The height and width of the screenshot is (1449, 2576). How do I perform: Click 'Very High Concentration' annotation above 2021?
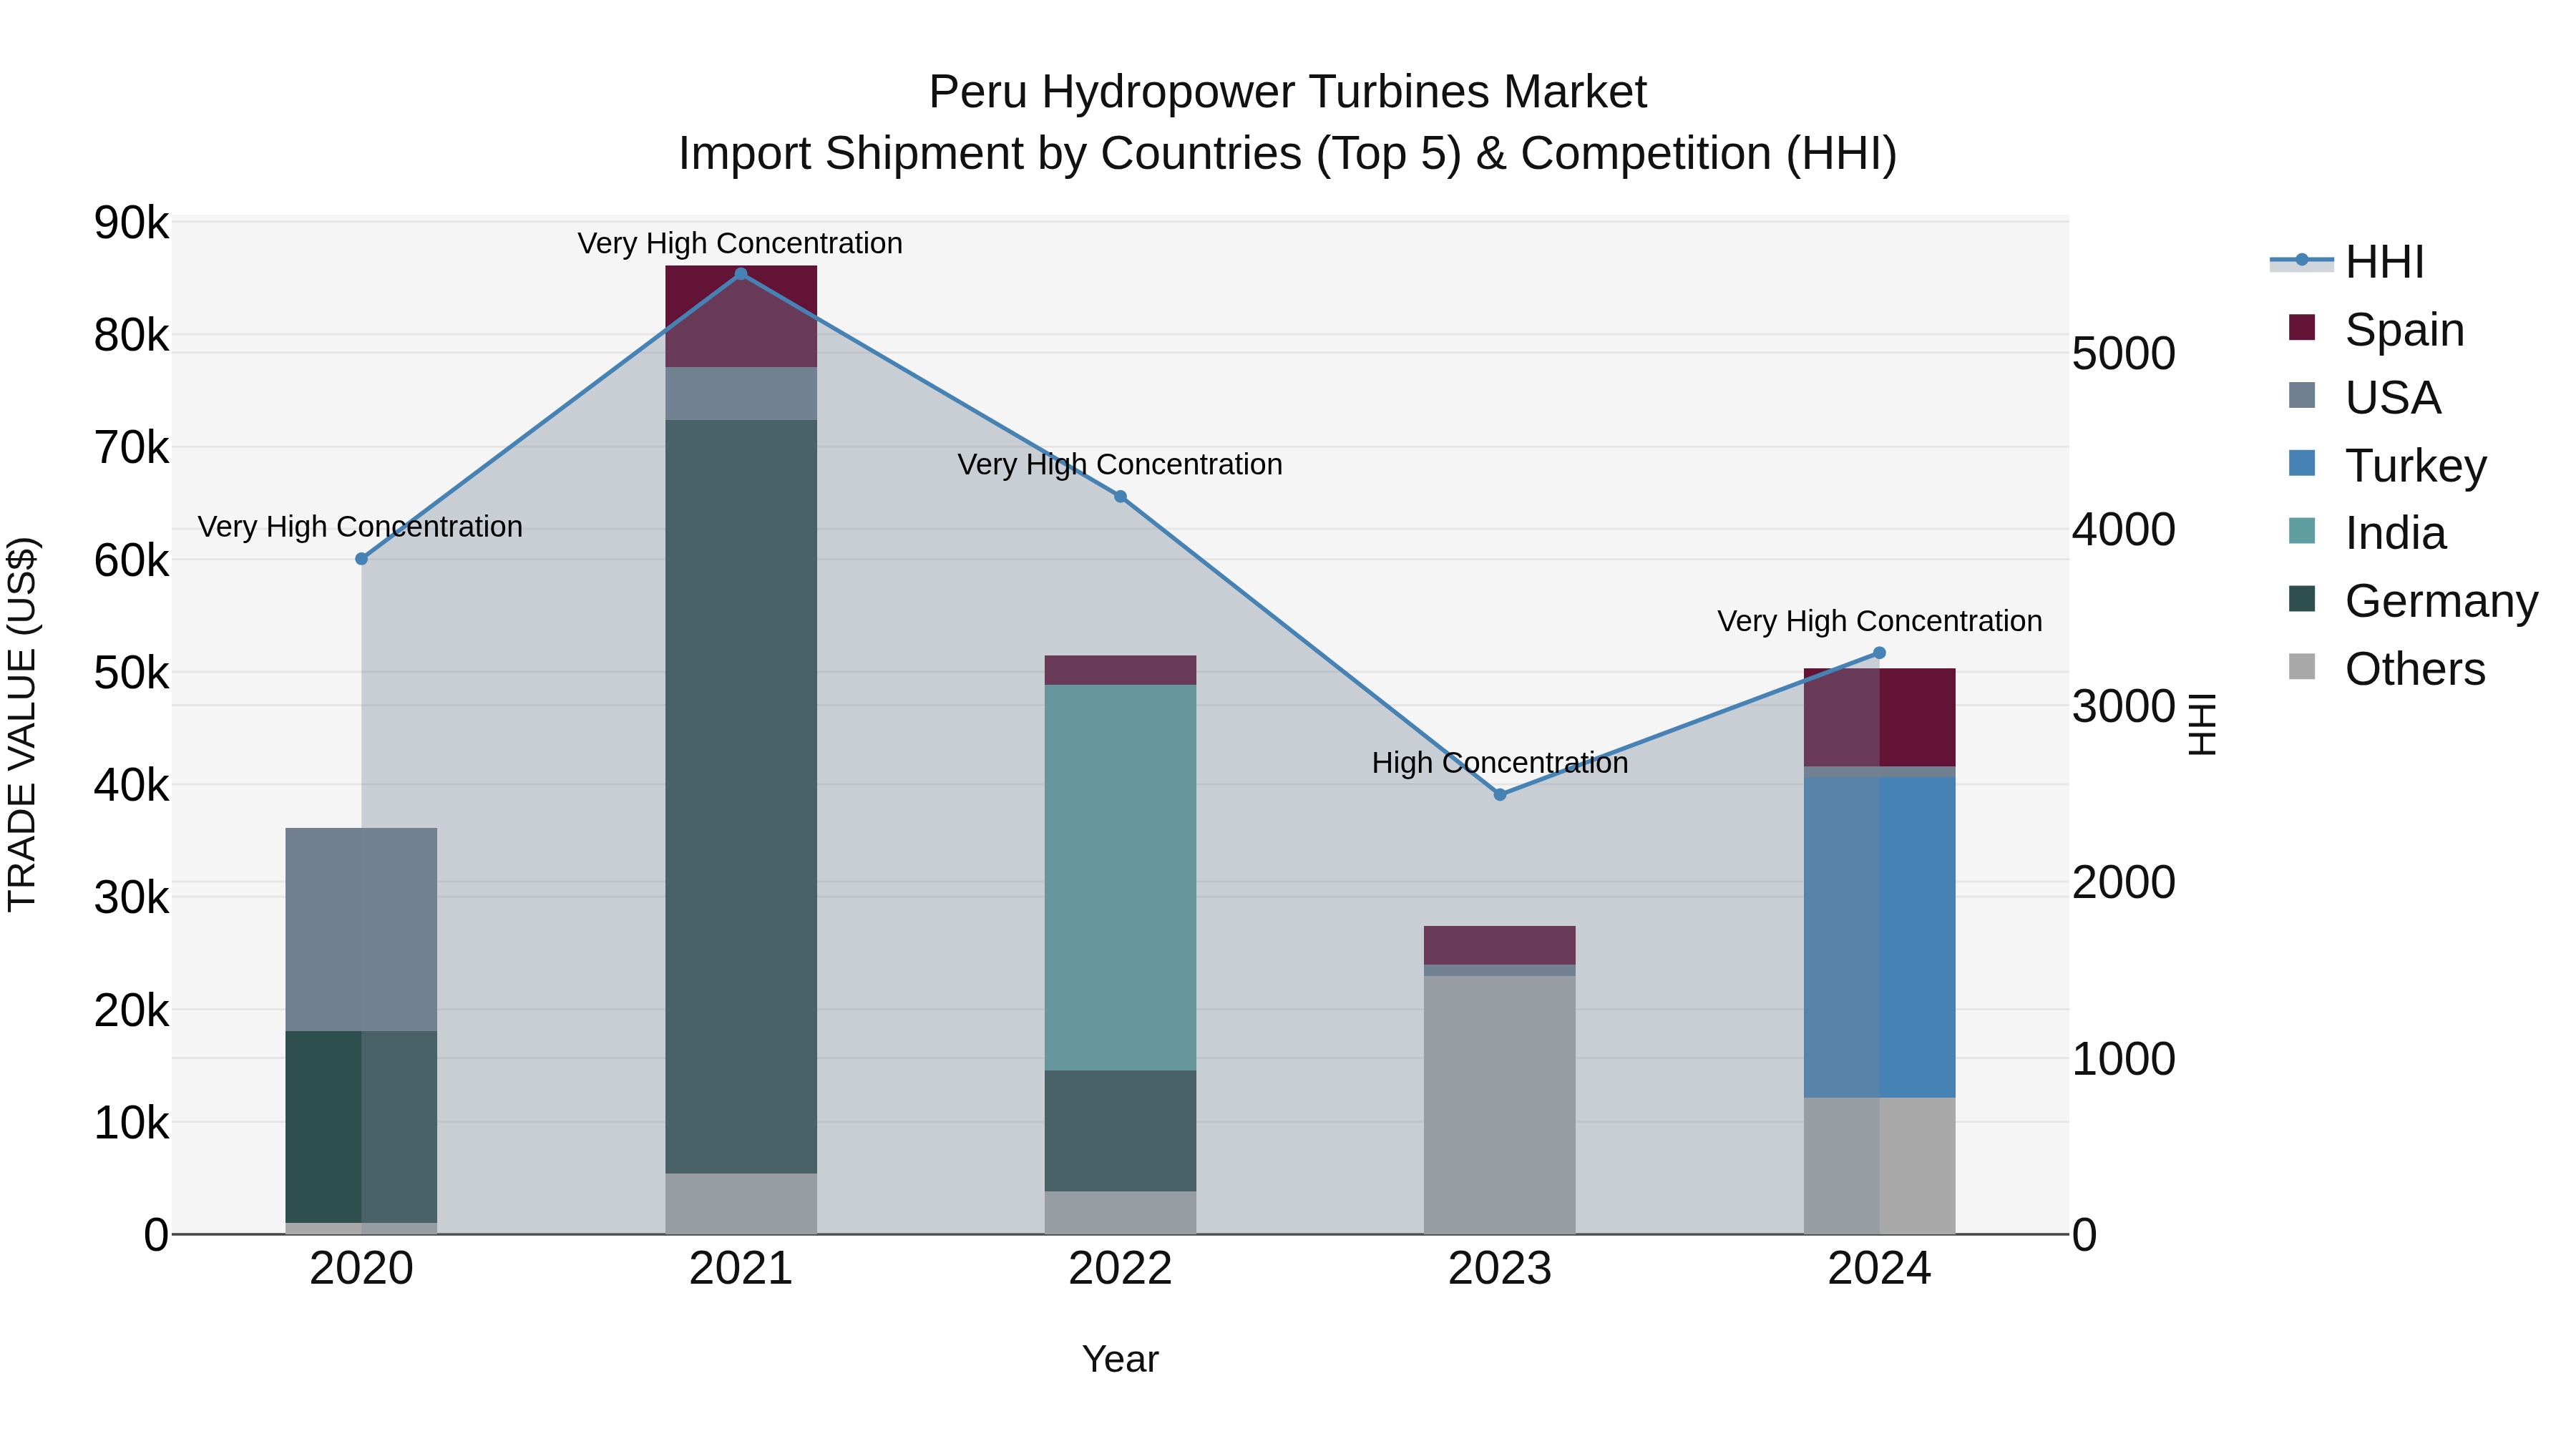[x=740, y=244]
